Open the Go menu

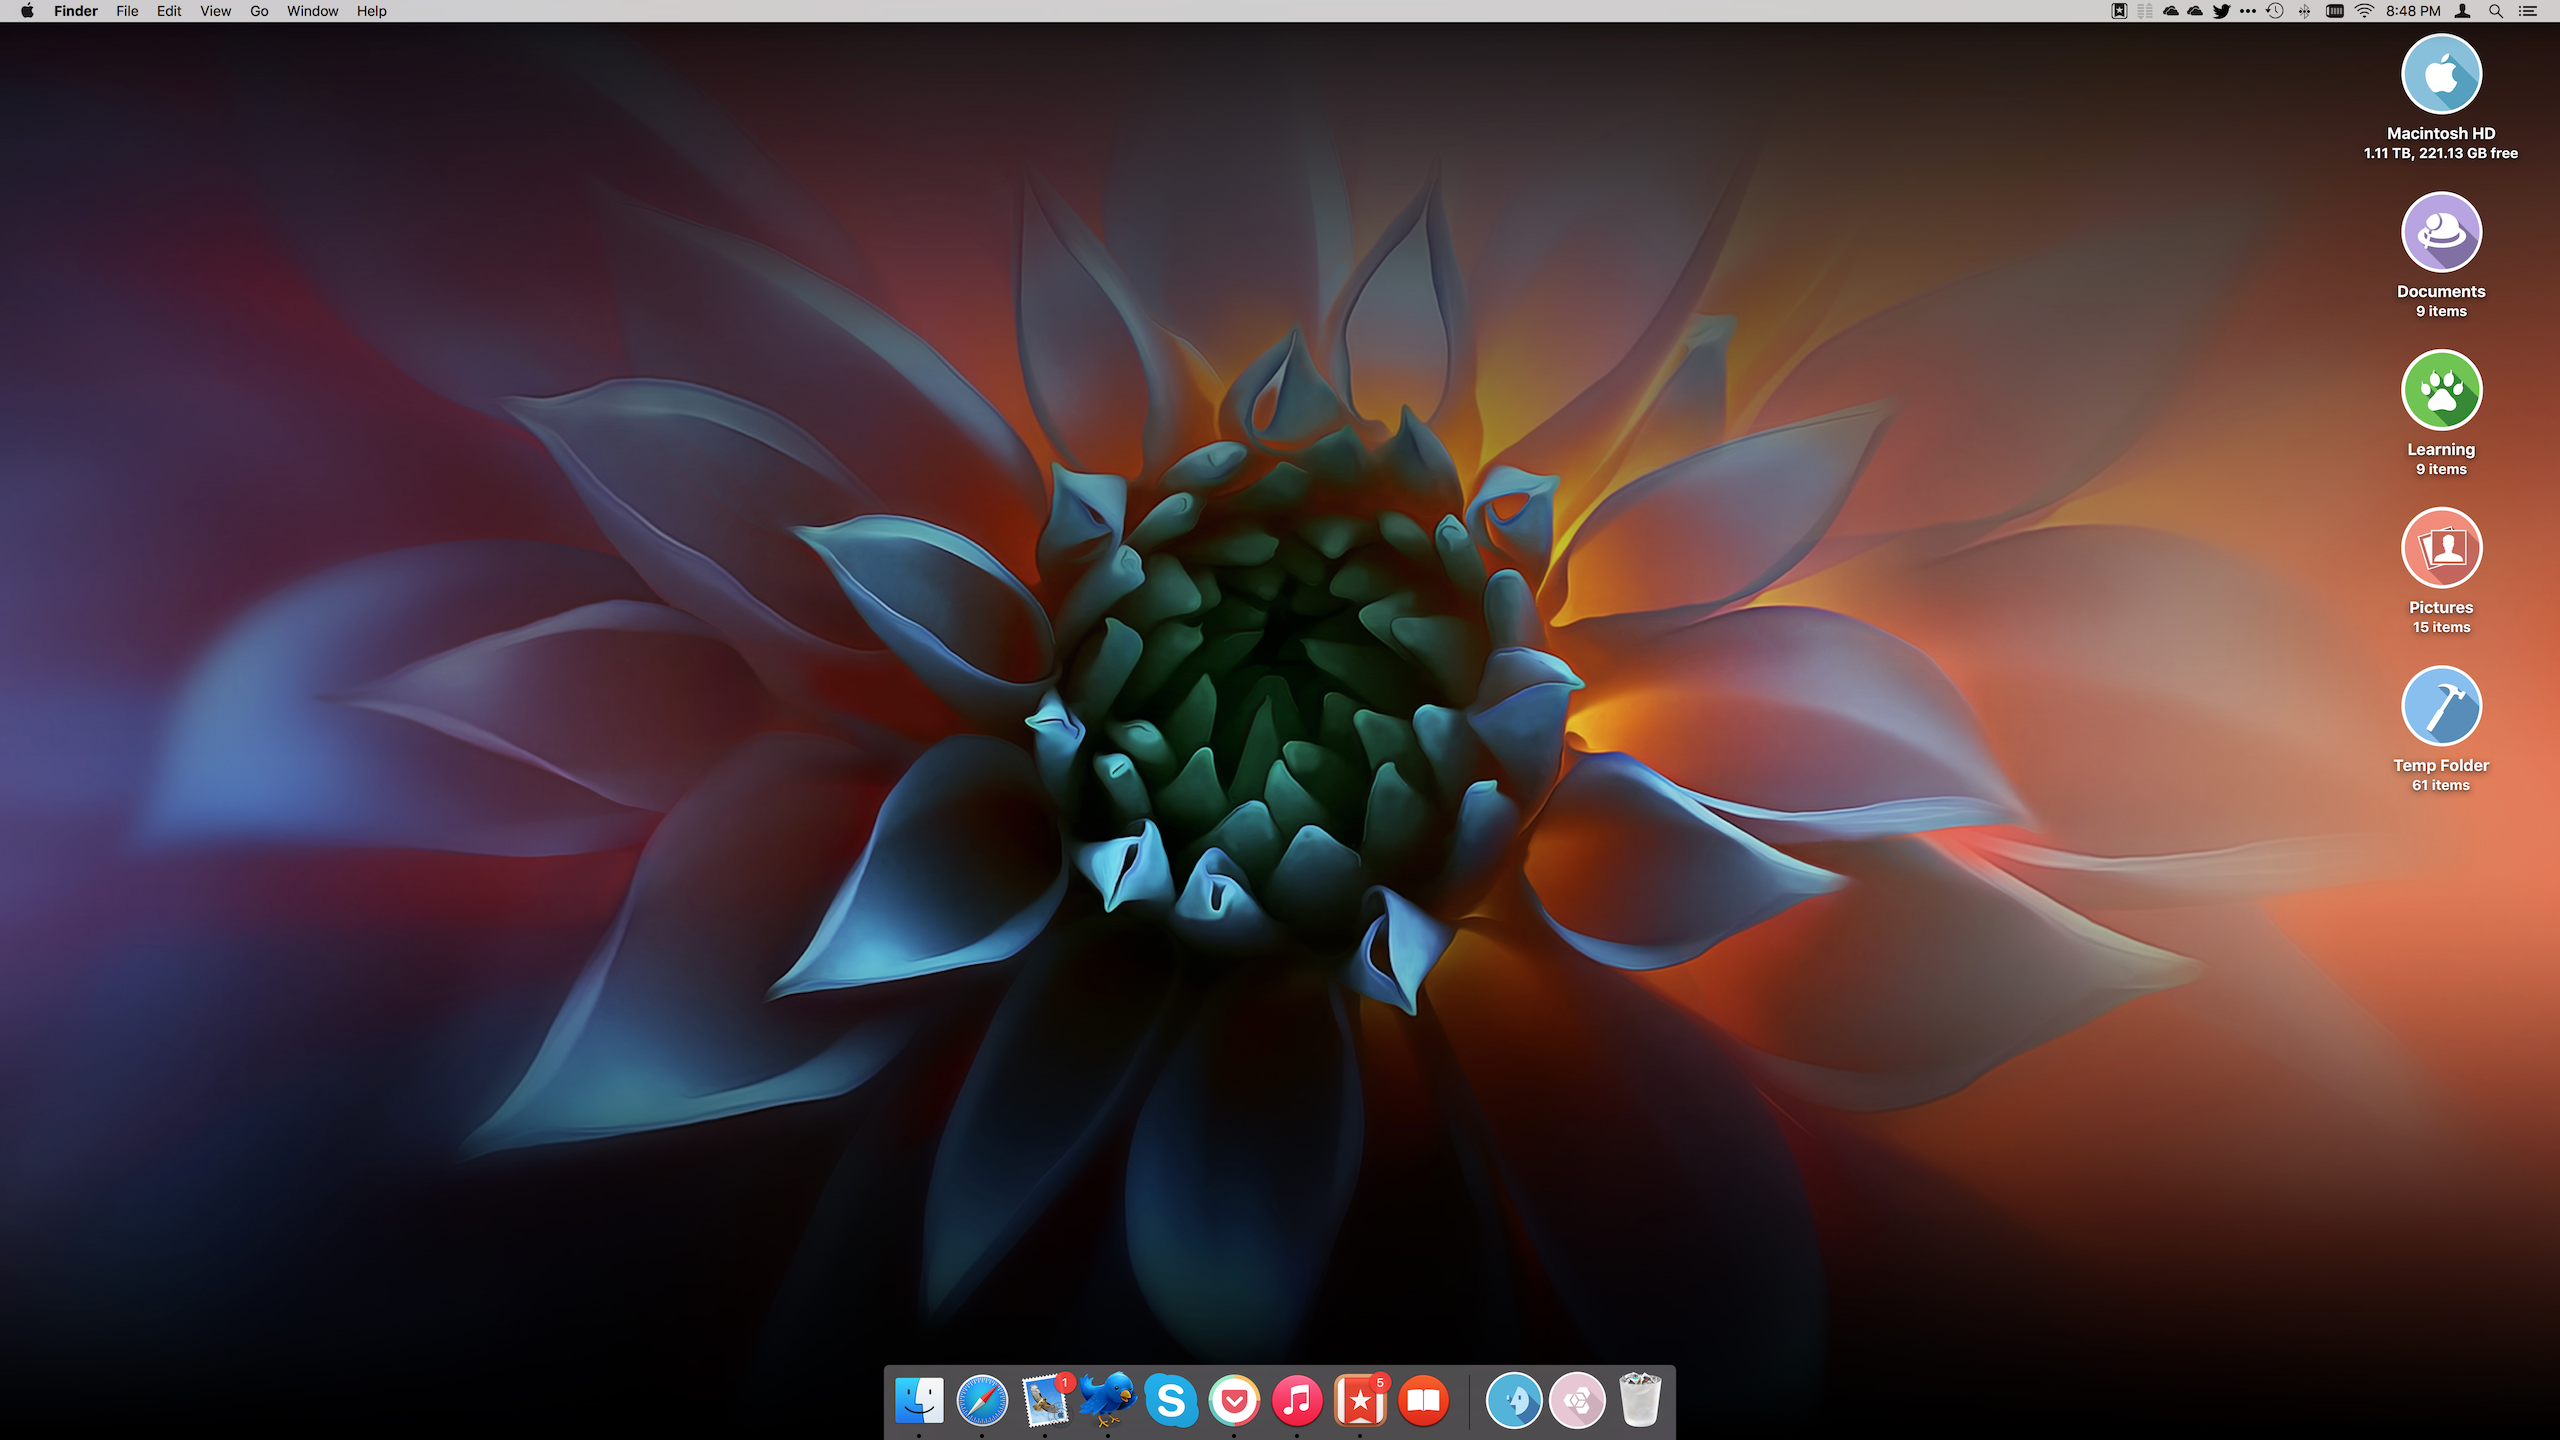click(x=259, y=11)
